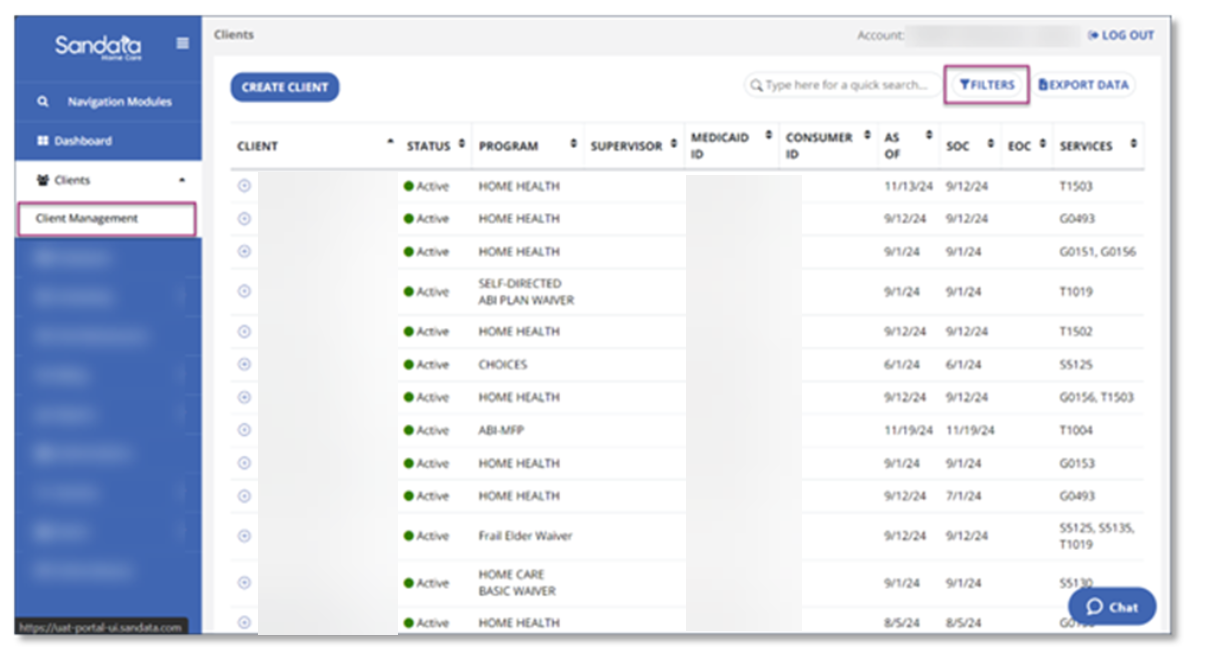Expand the first client row with T1503 service
This screenshot has height=649, width=1206.
click(245, 186)
